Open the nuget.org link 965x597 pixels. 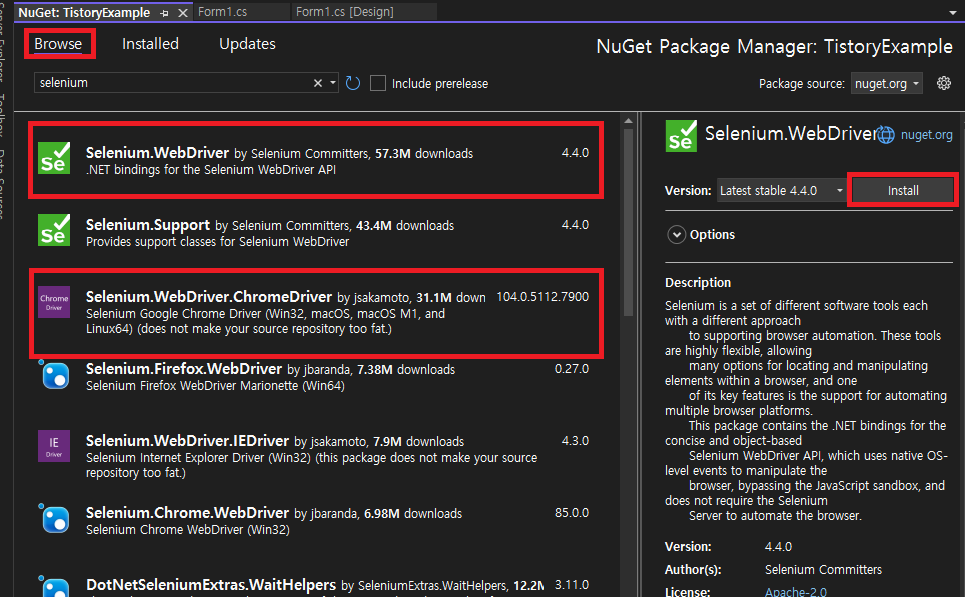(x=926, y=135)
